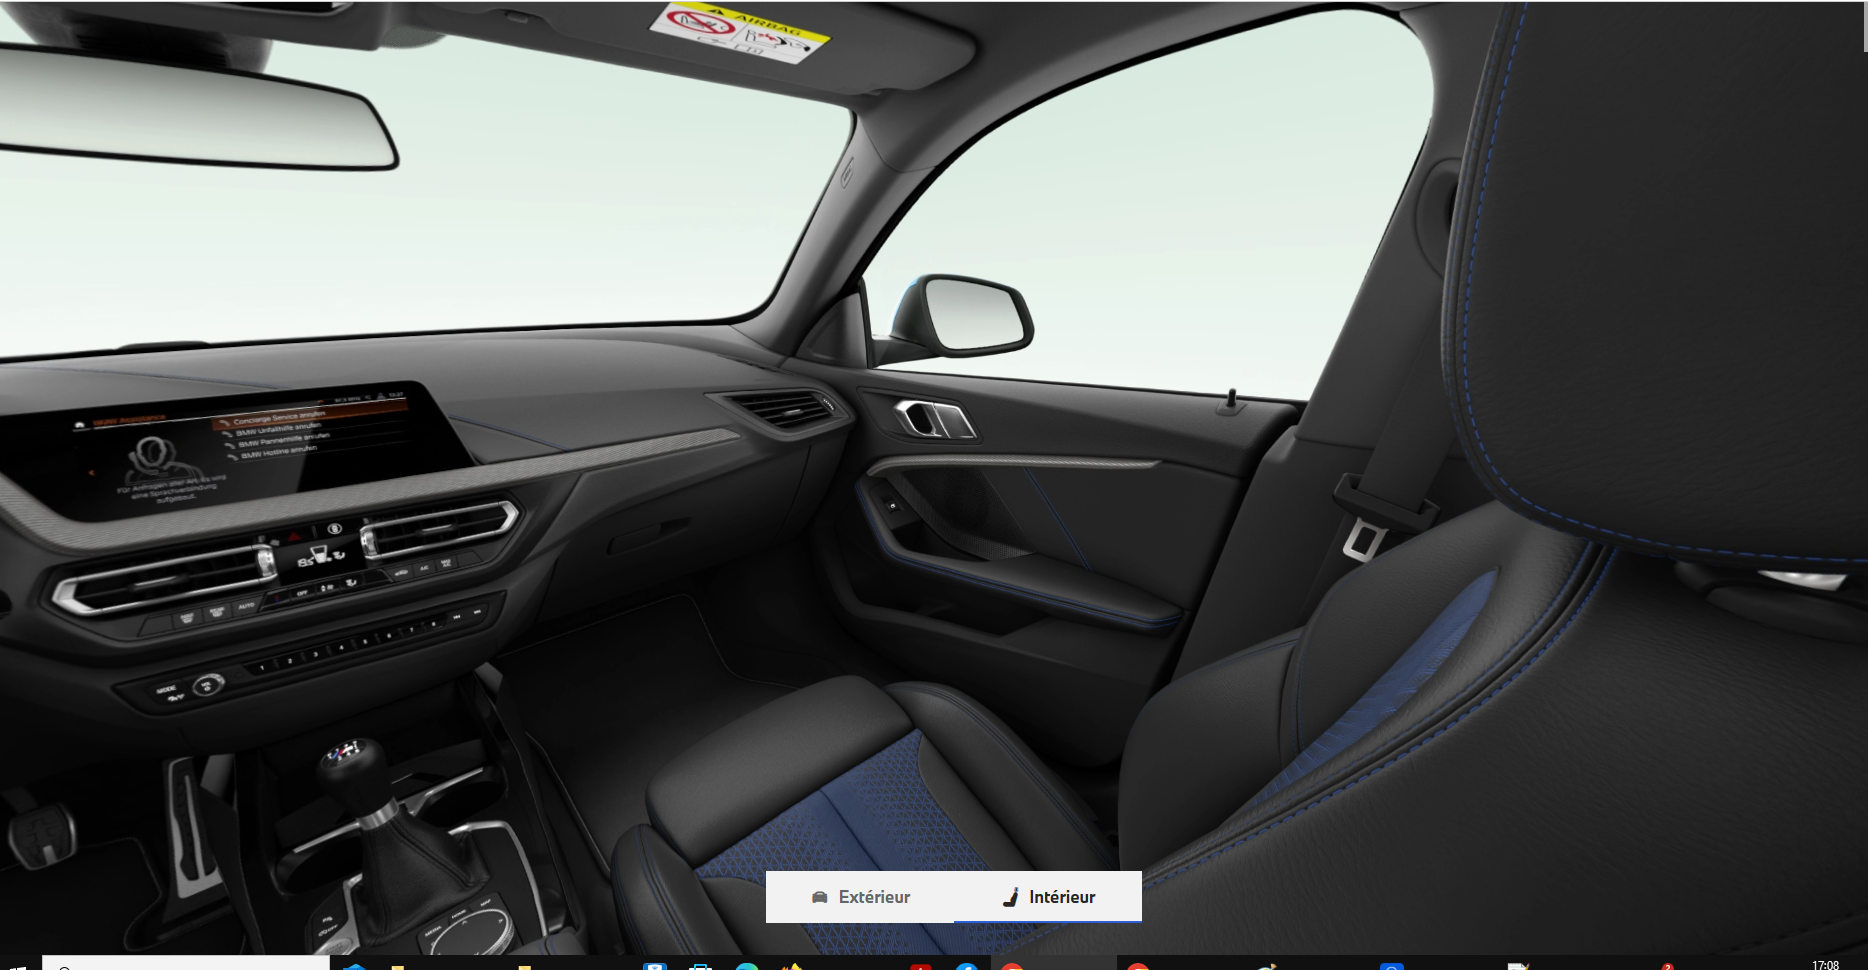This screenshot has width=1868, height=970.
Task: Choose BMW Pannenhilfe anrufen on the display
Action: [x=282, y=440]
